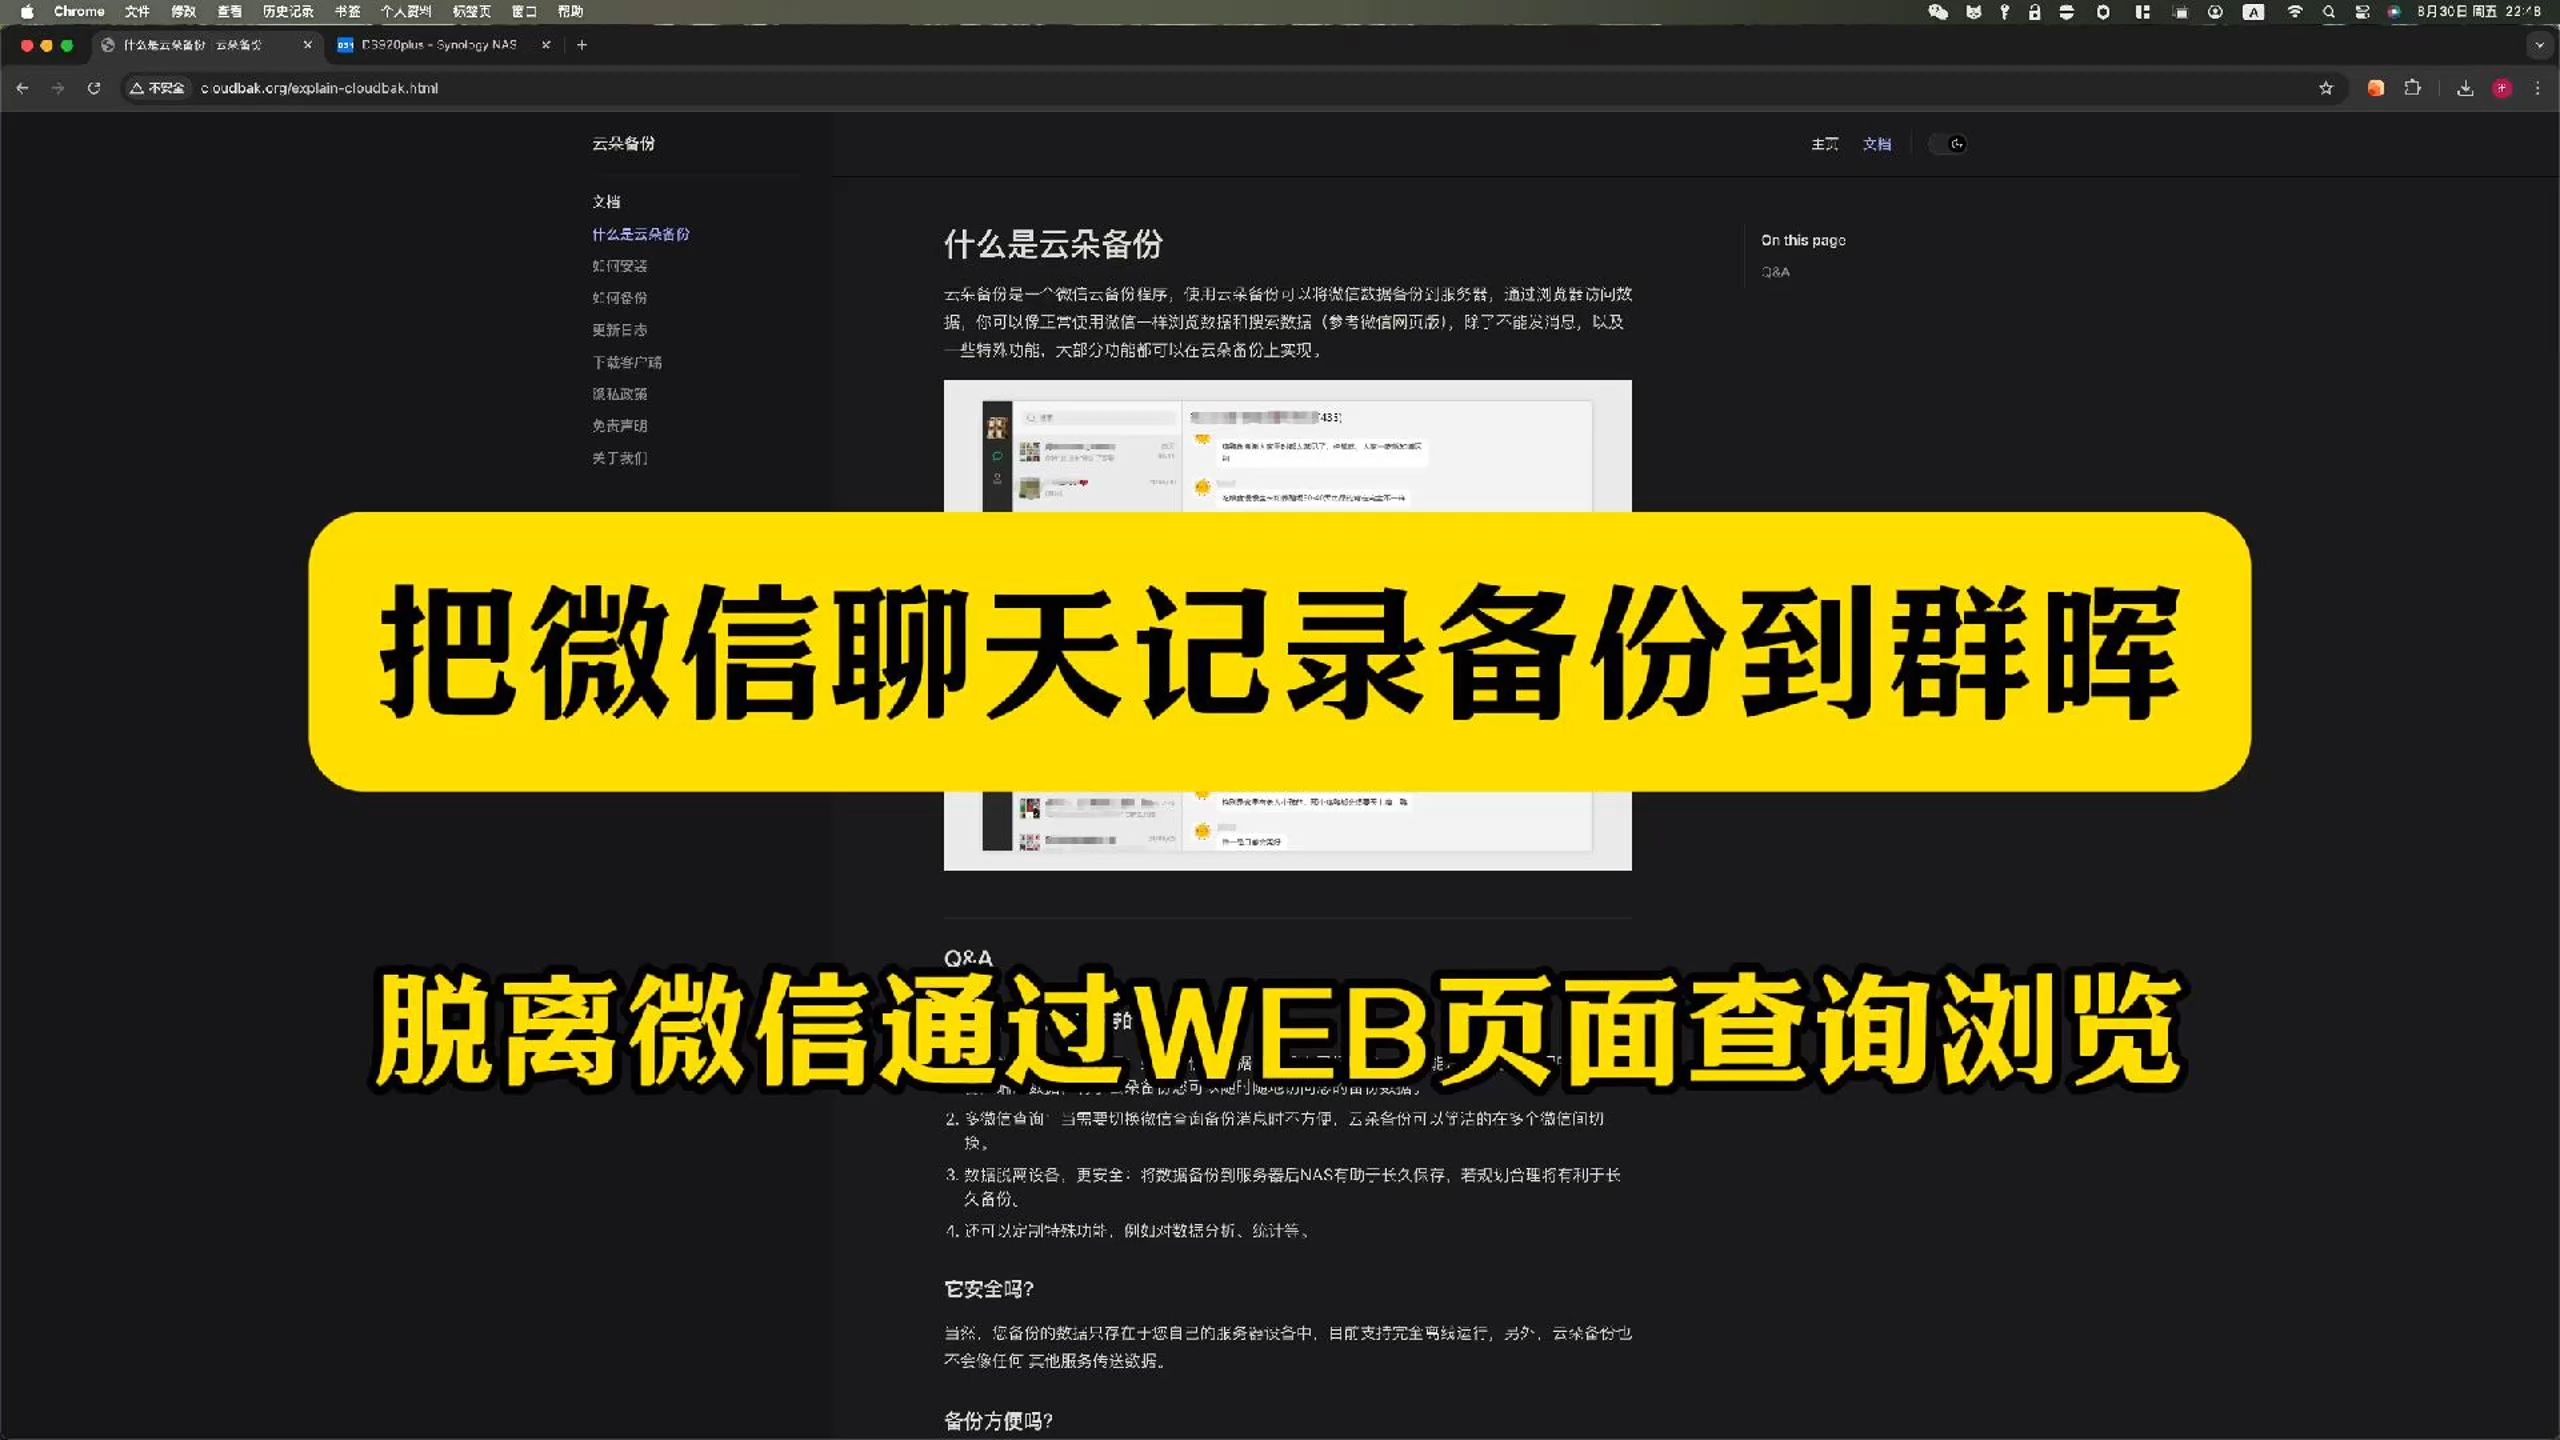2560x1440 pixels.
Task: Select 文档 top navigation menu item
Action: pos(1876,142)
